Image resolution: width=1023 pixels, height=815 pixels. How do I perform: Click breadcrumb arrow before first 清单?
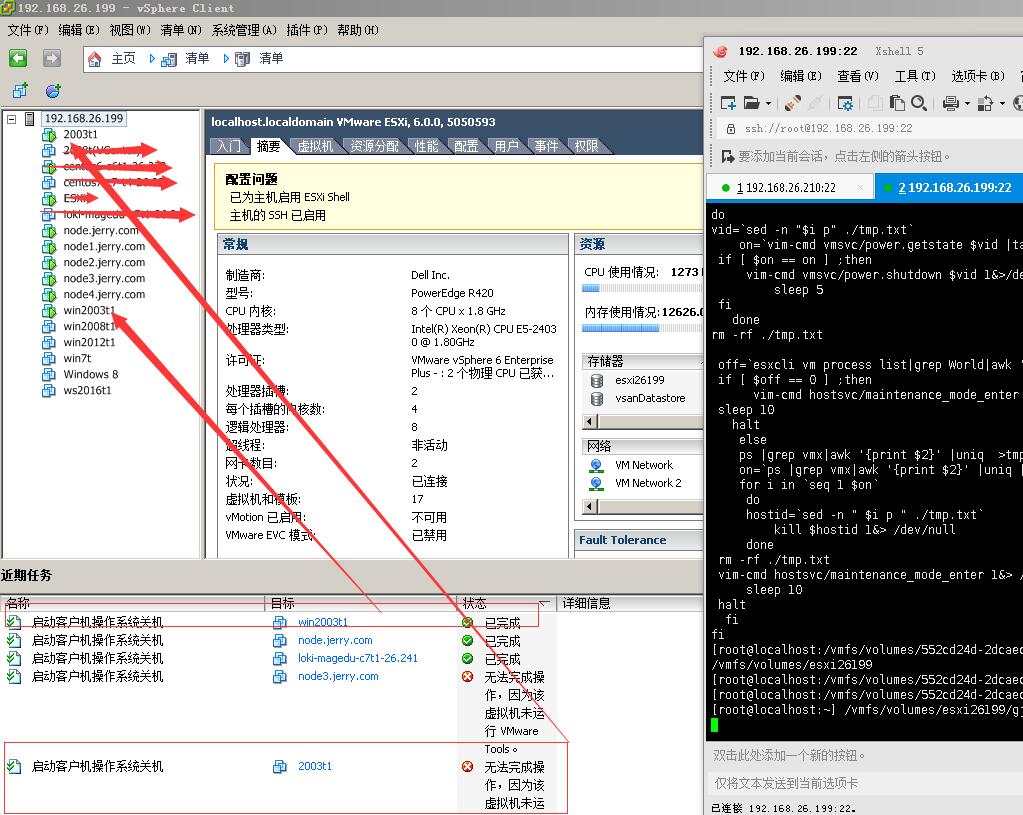point(152,59)
